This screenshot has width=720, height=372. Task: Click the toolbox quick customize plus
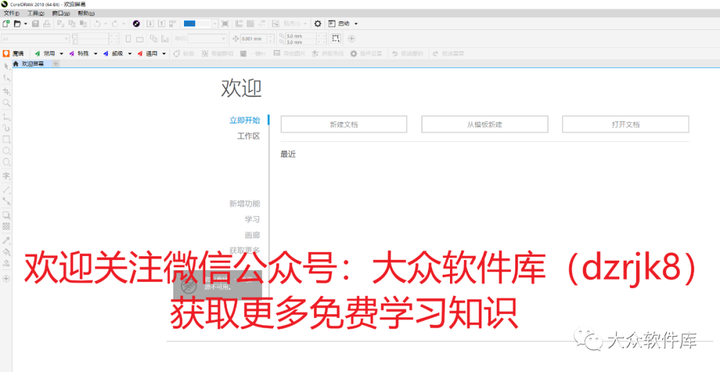point(6,278)
